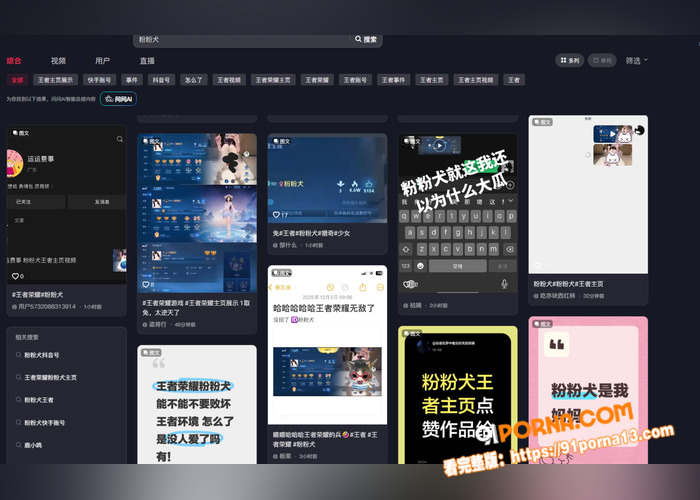
Task: Open author 用户5732088313914
Action: (x=44, y=307)
